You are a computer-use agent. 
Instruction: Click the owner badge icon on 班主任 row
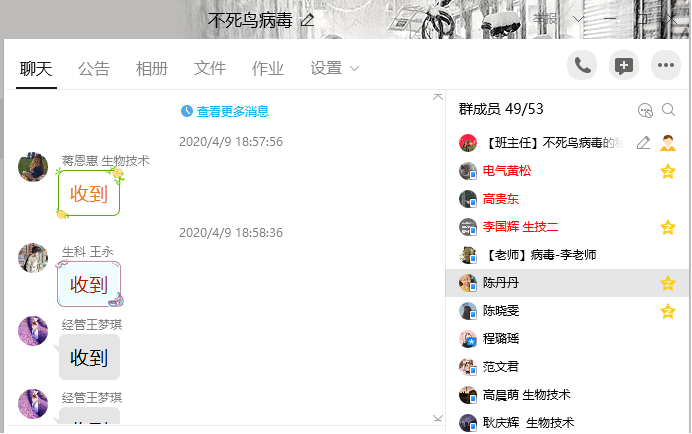tap(667, 143)
